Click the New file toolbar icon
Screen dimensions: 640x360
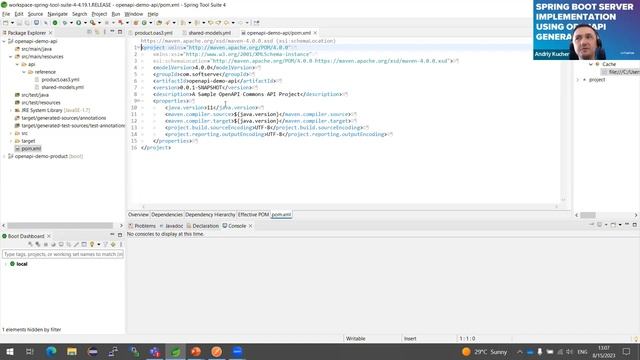coord(6,23)
